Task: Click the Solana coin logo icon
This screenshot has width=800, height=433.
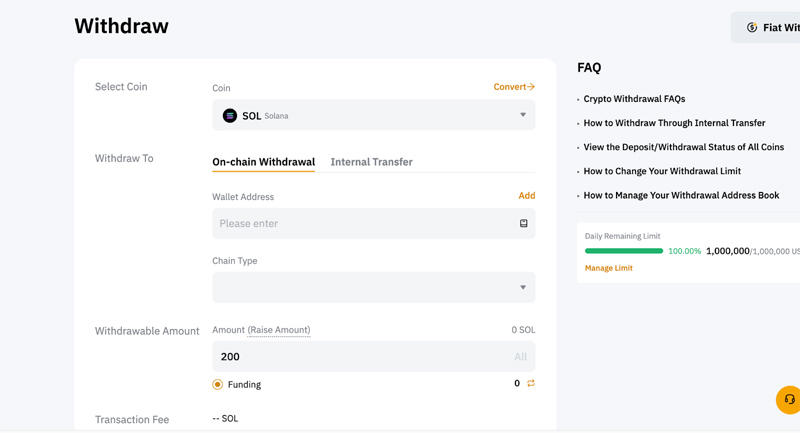Action: point(230,116)
